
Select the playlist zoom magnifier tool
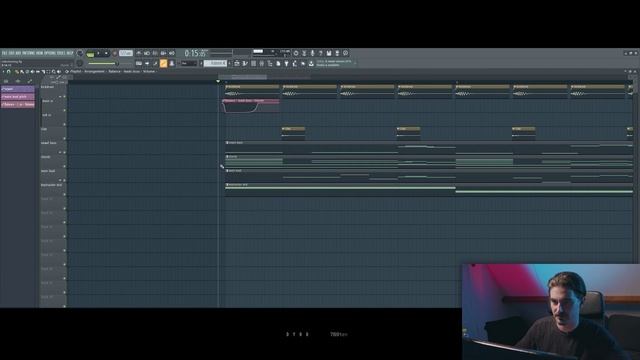point(53,71)
